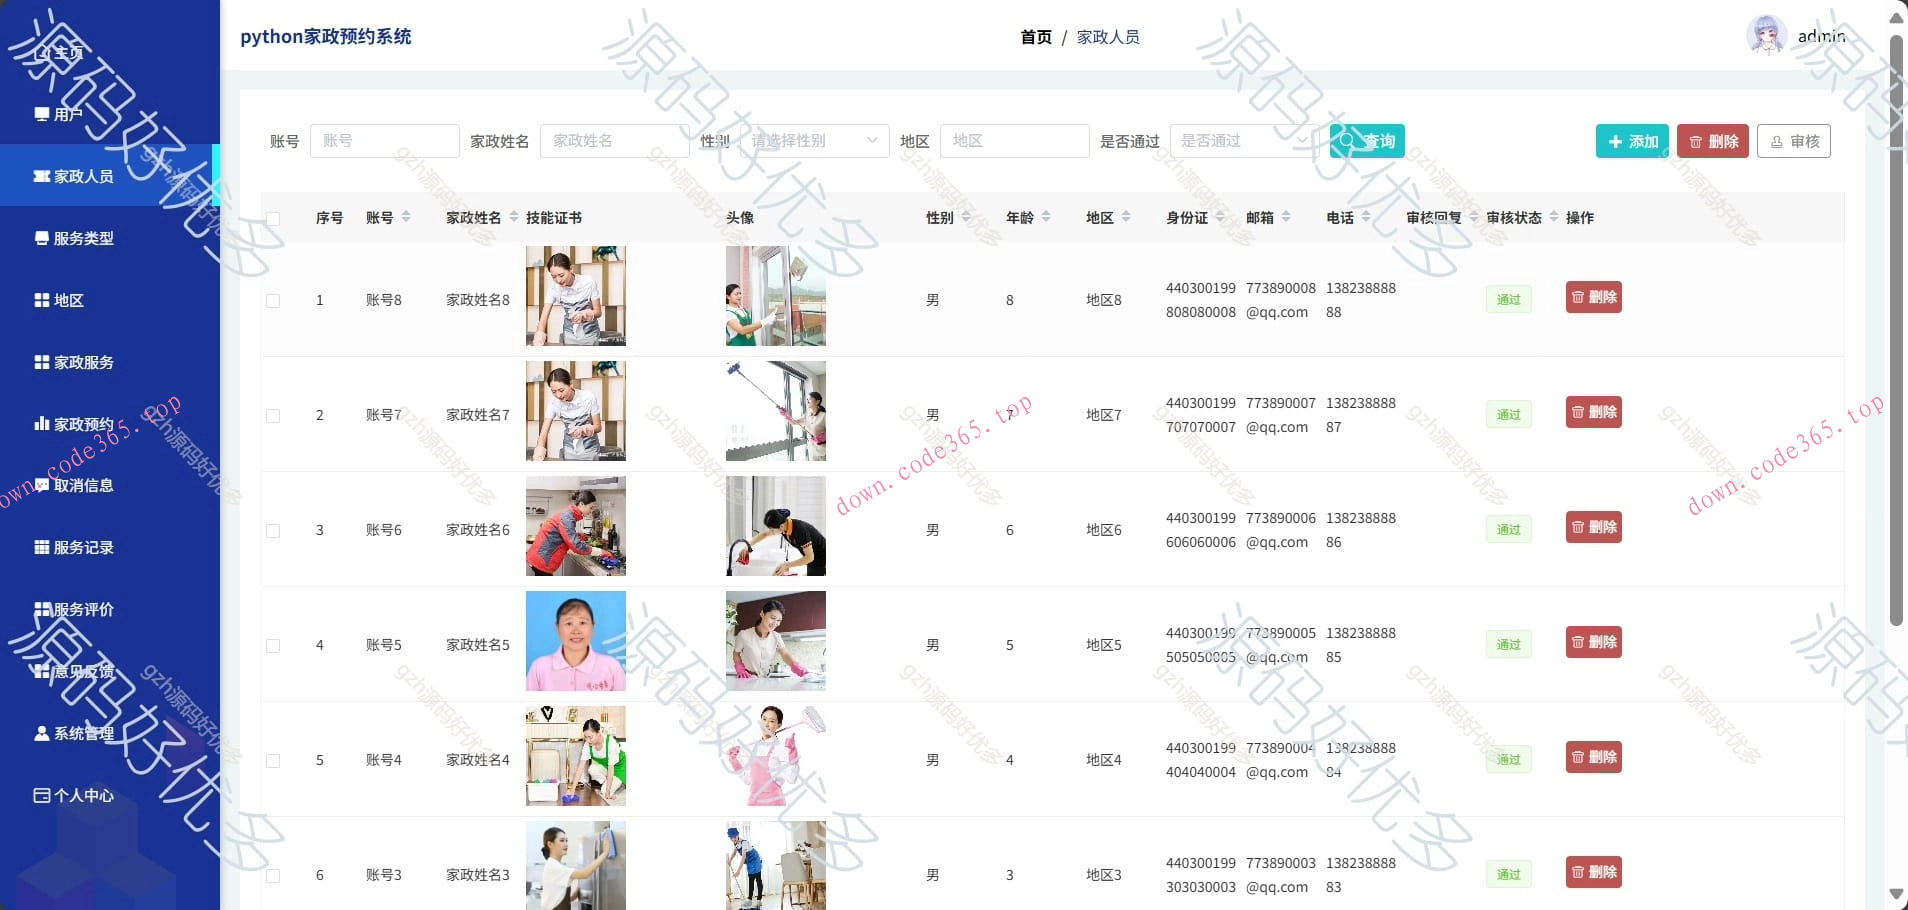1908x910 pixels.
Task: Check the row for 账号8
Action: click(273, 300)
